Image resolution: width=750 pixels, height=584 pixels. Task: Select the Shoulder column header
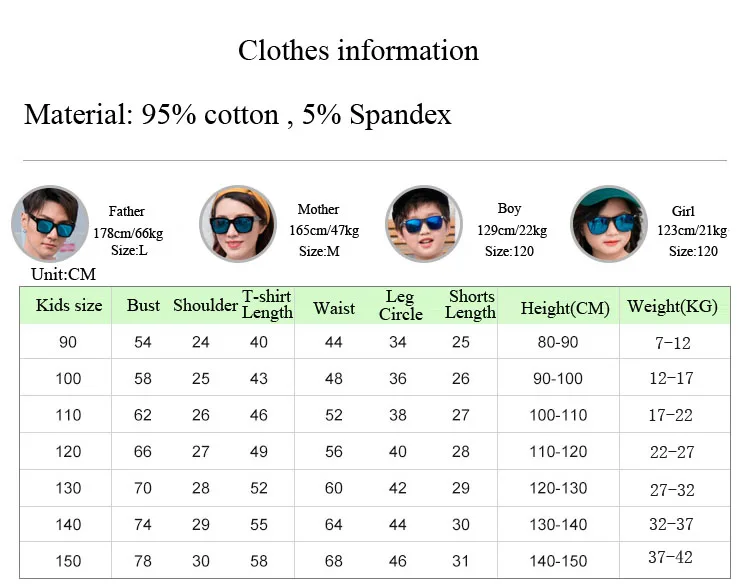tap(205, 305)
